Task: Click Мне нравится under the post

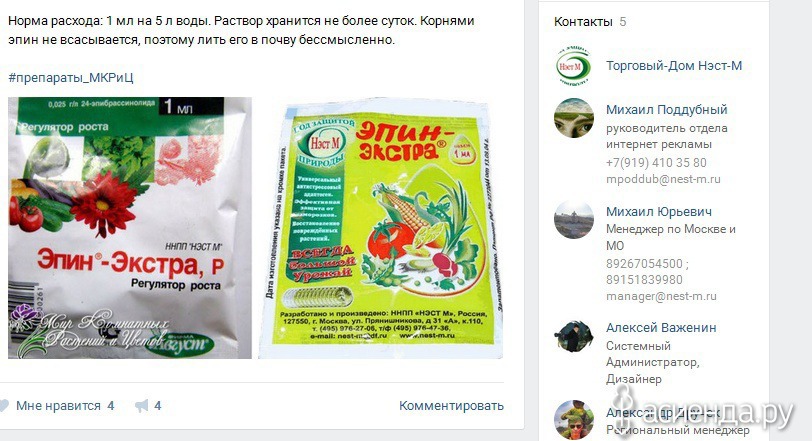Action: (x=58, y=406)
